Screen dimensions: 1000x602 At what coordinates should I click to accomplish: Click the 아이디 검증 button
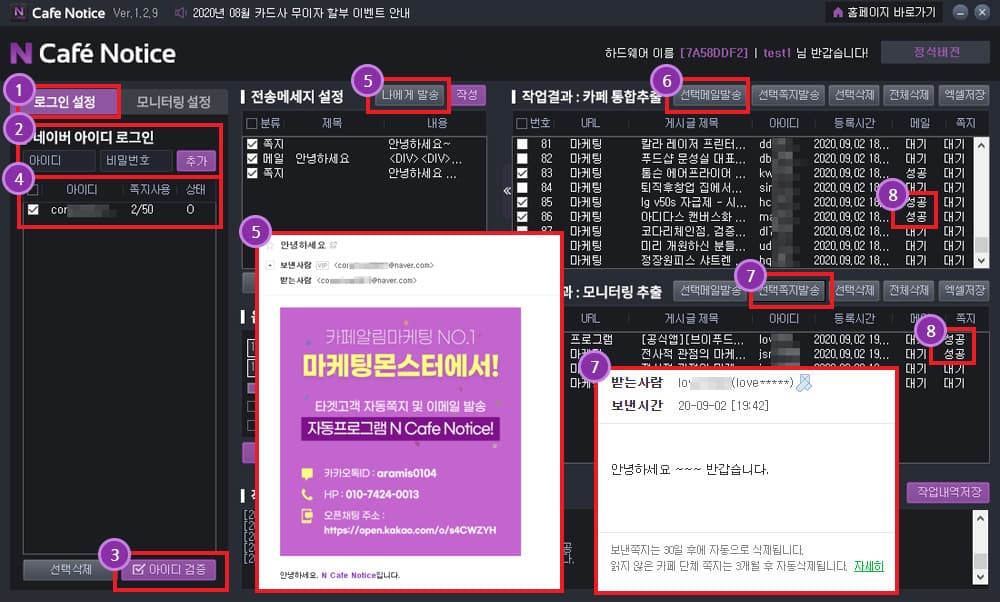170,569
